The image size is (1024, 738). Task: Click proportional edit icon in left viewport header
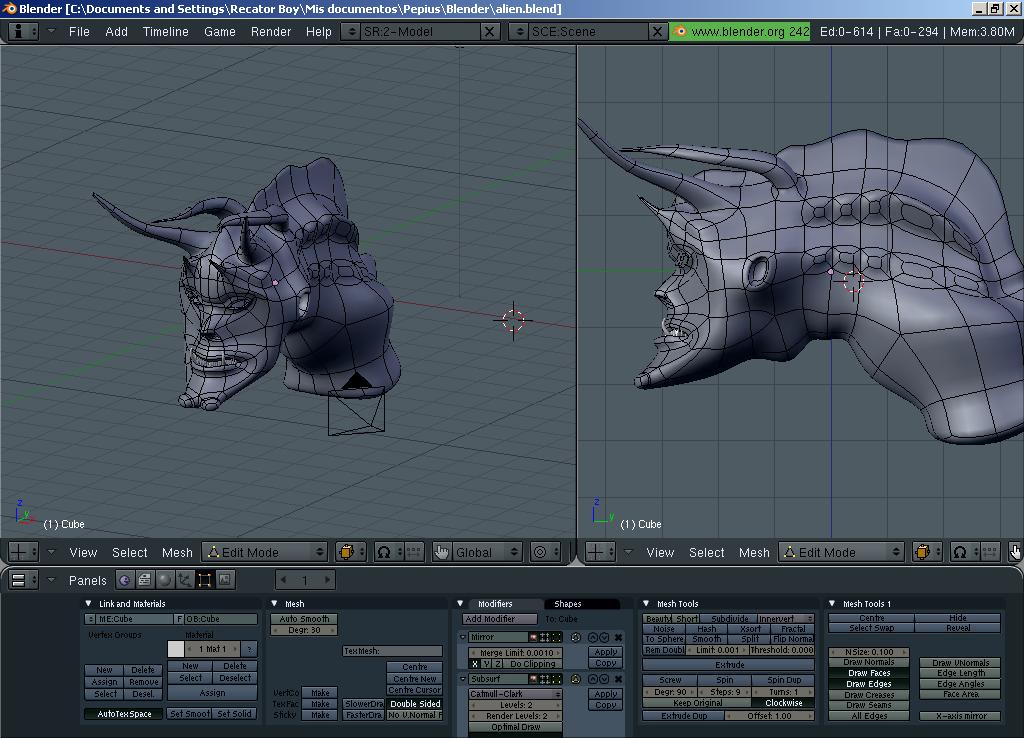point(541,552)
